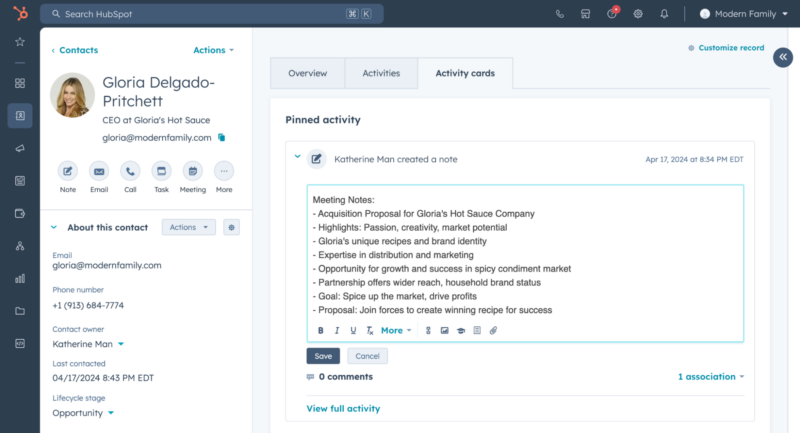Toggle underline formatting in the note

(353, 330)
